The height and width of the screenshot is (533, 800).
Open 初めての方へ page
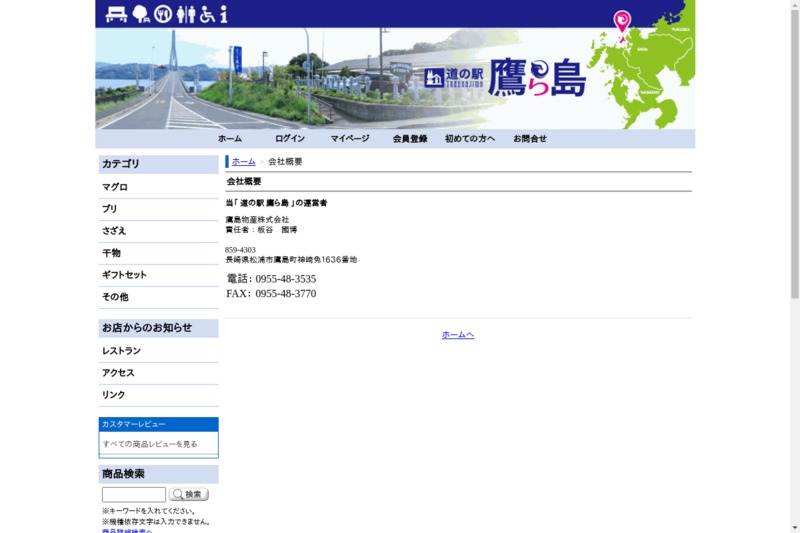pos(470,139)
